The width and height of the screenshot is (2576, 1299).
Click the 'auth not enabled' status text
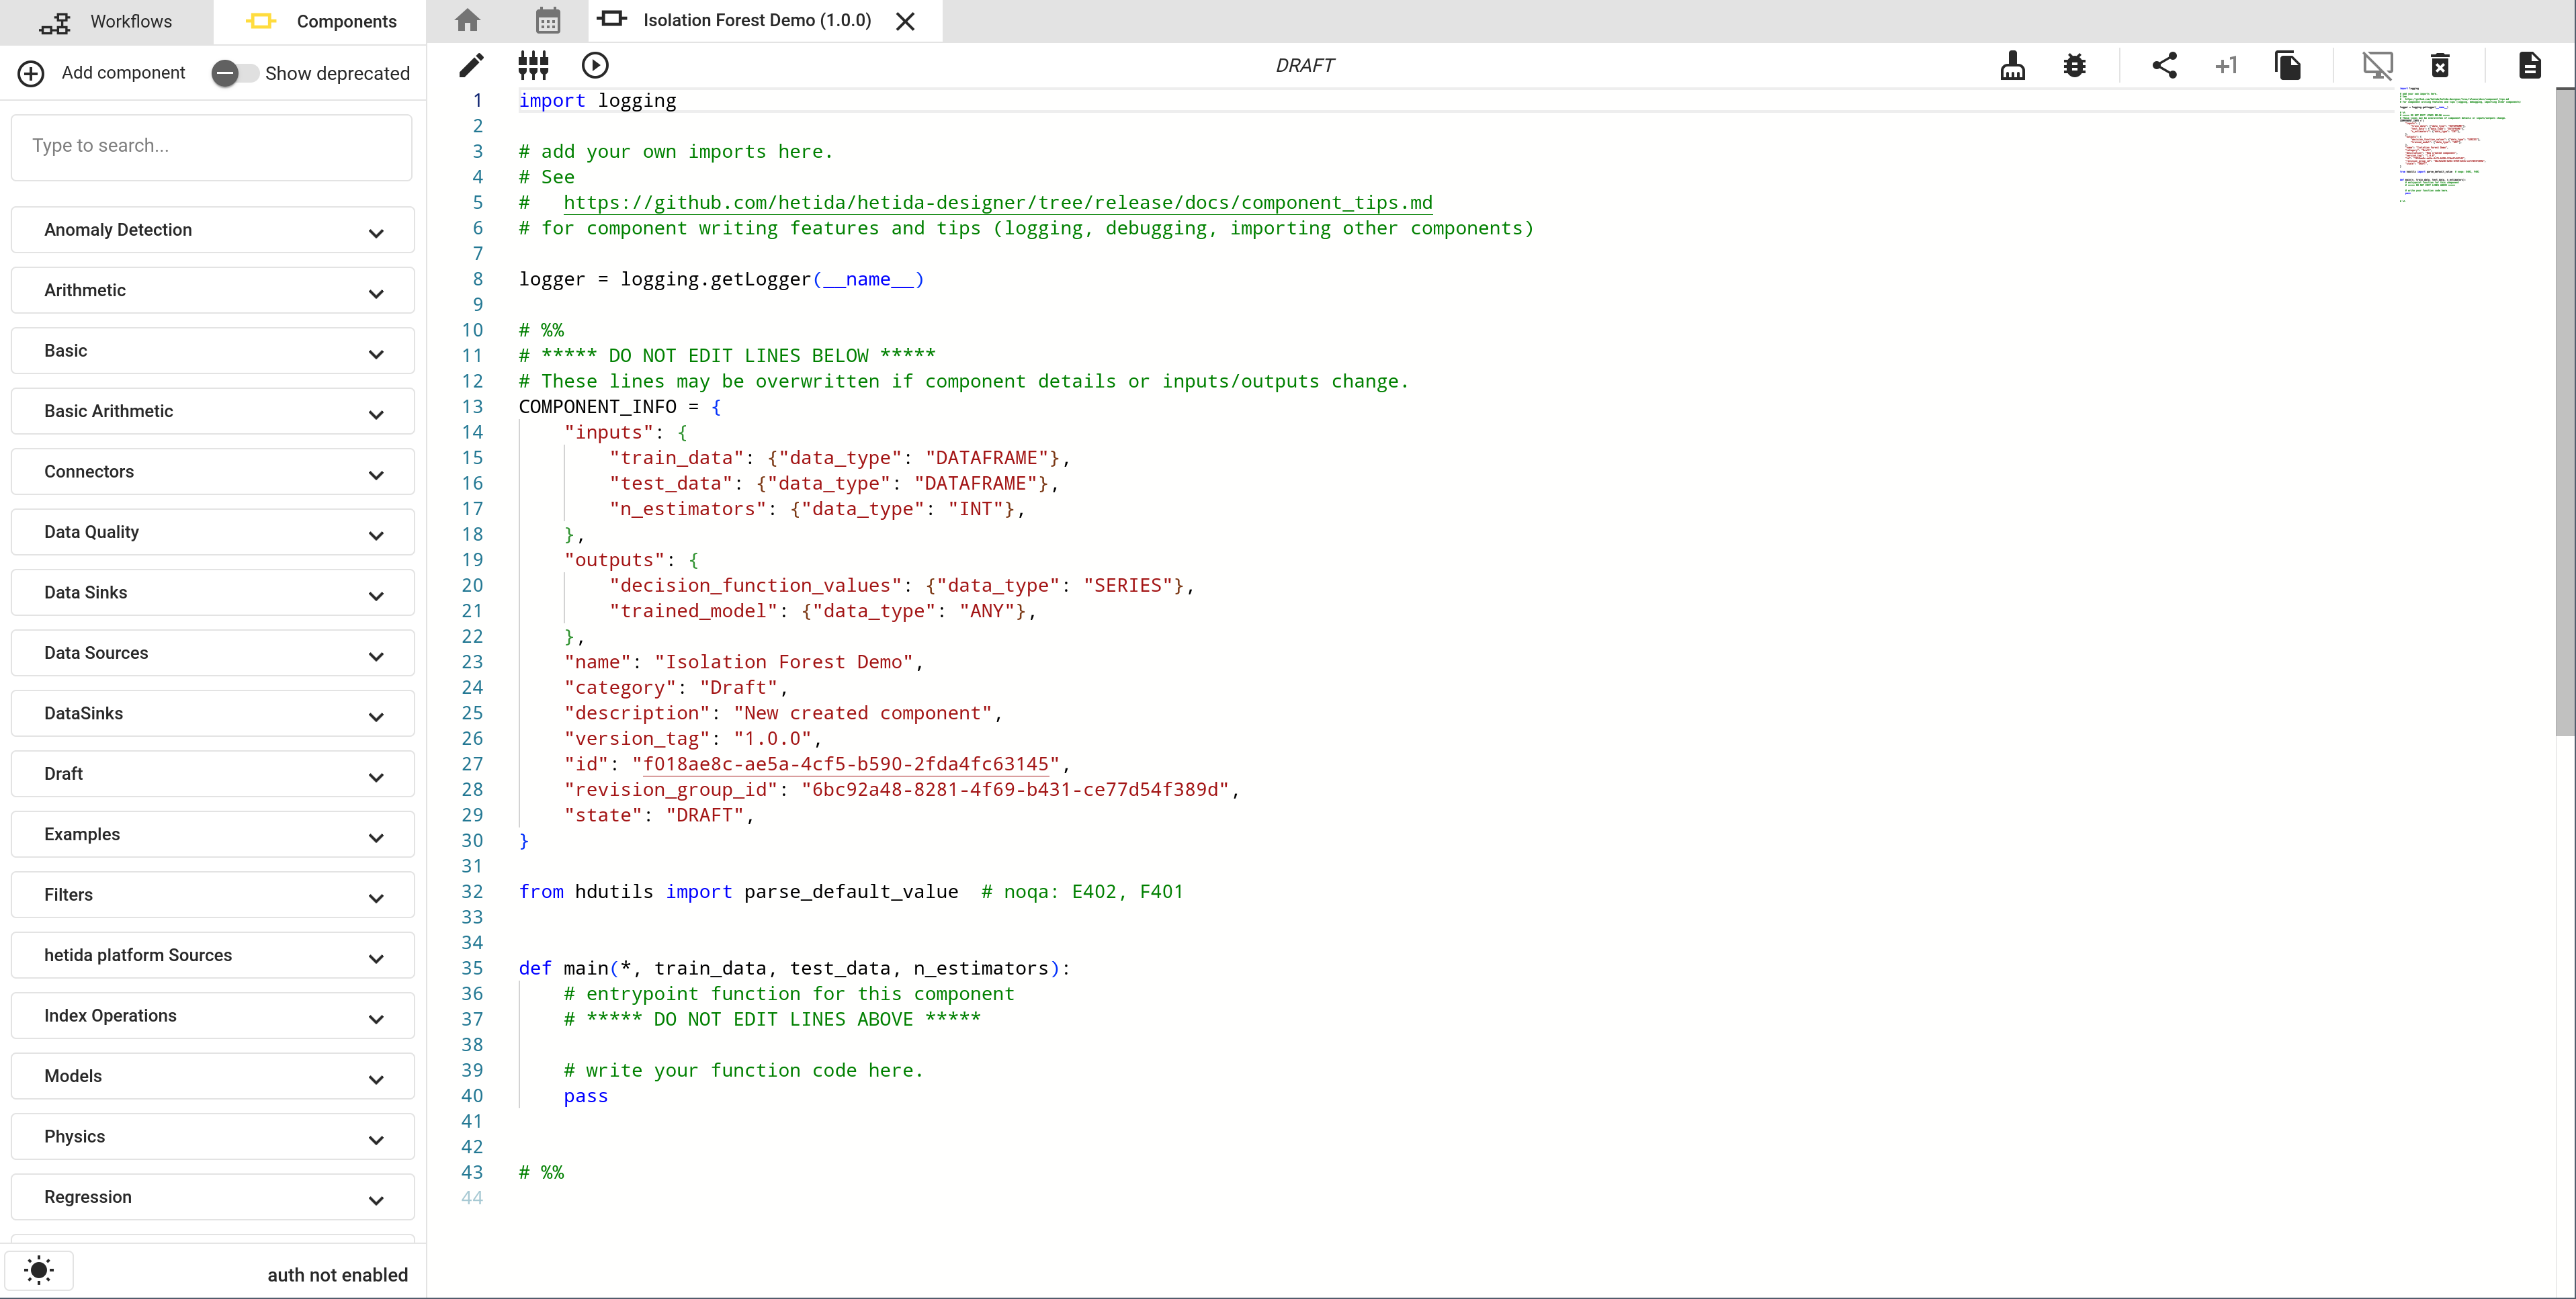(x=337, y=1275)
